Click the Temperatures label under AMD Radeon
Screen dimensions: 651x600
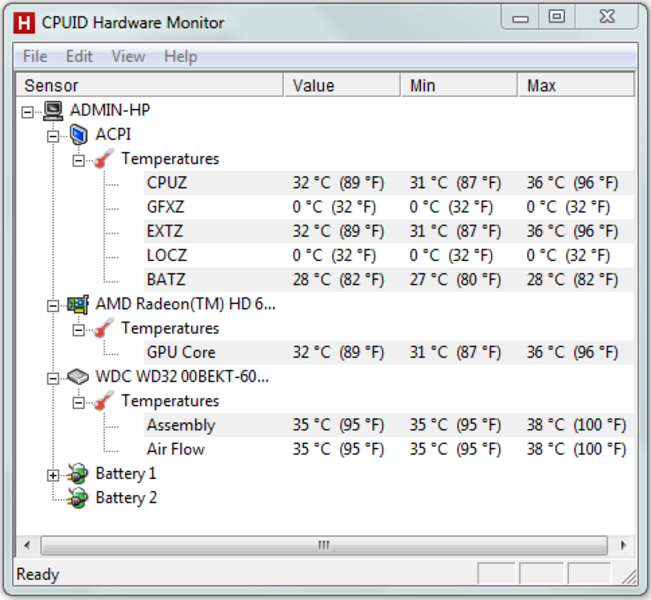170,328
